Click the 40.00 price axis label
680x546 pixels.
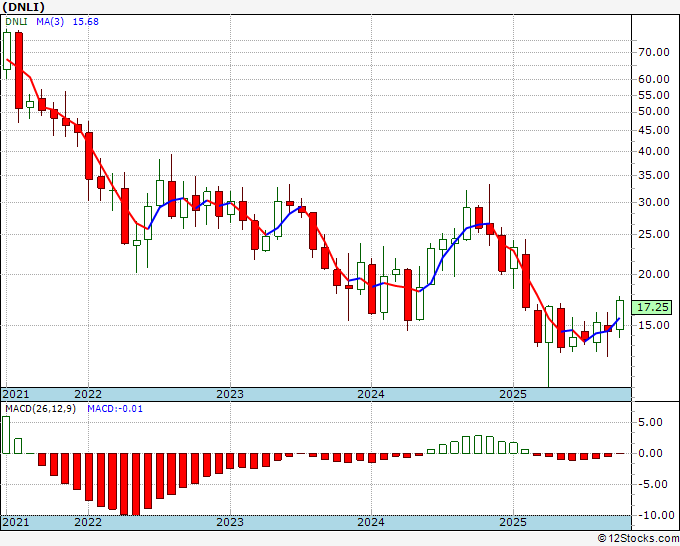pyautogui.click(x=654, y=151)
